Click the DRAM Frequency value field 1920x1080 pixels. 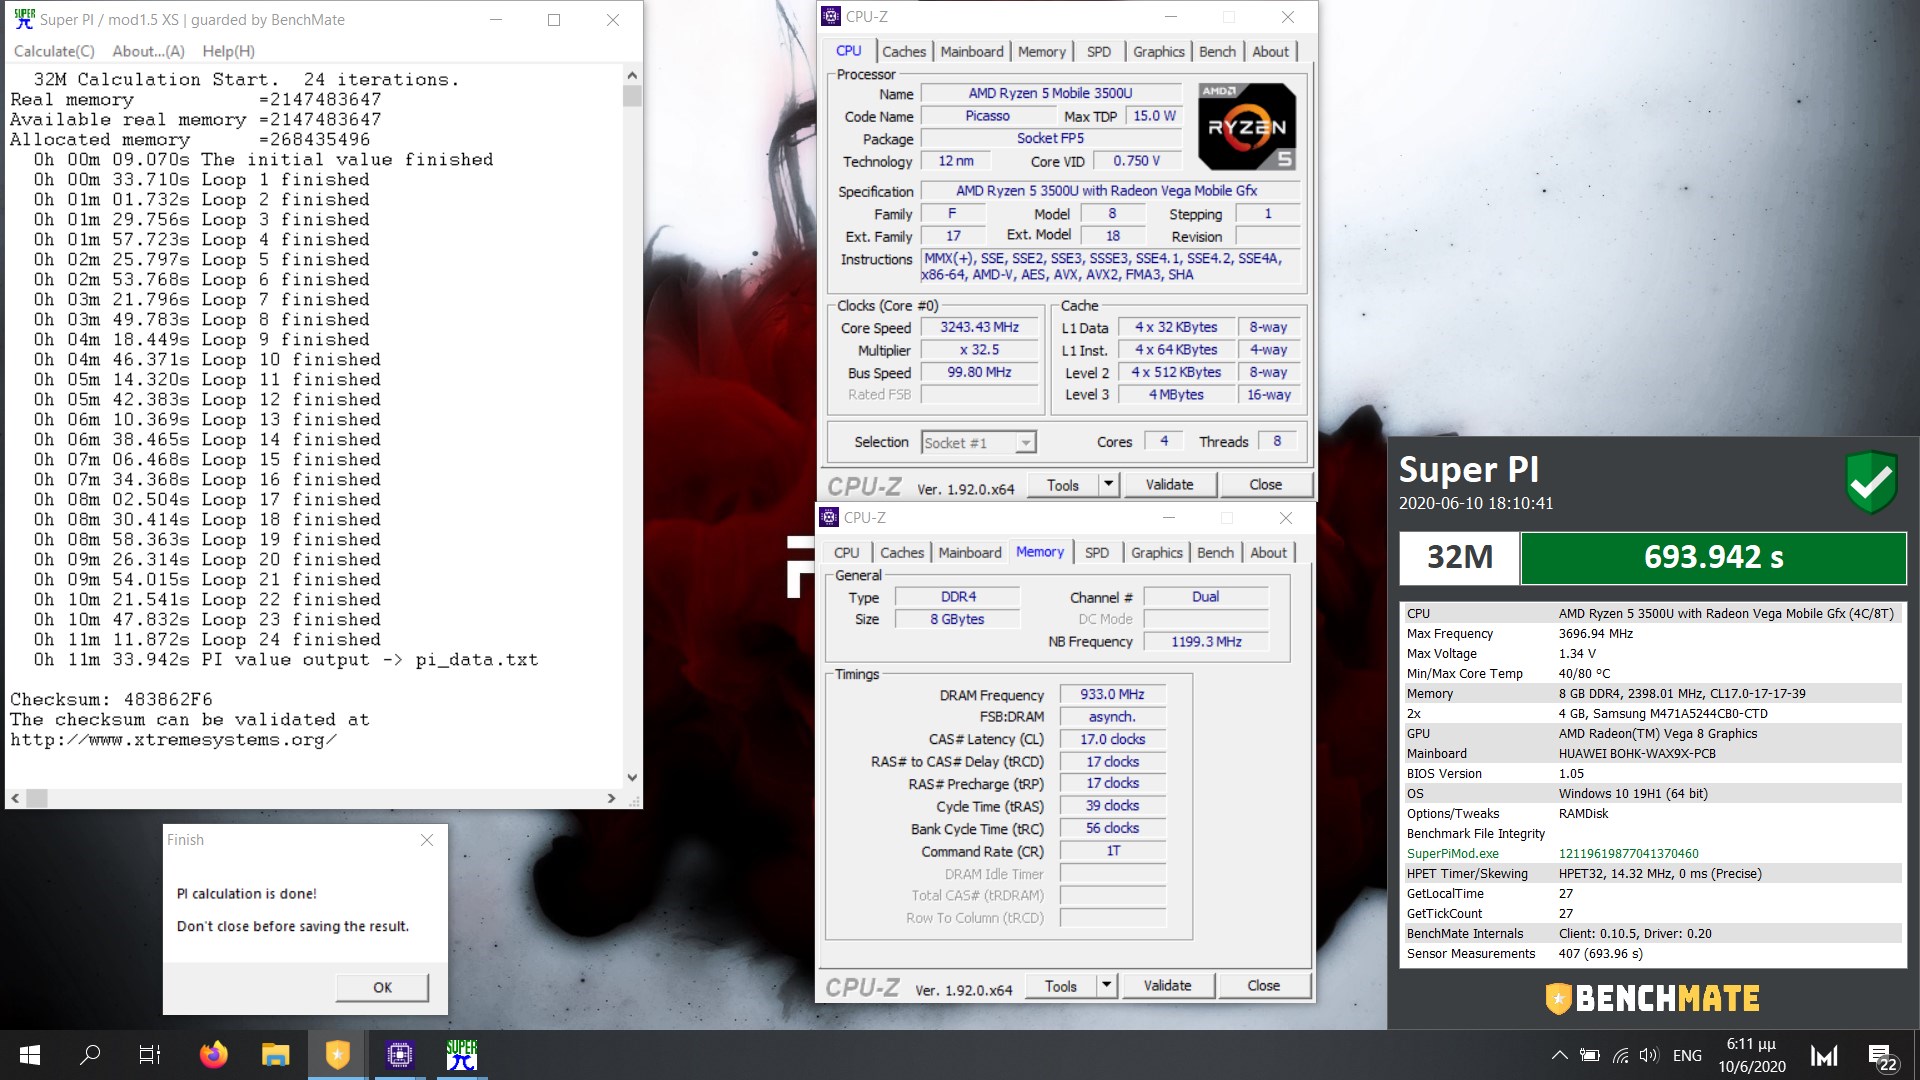(1112, 694)
